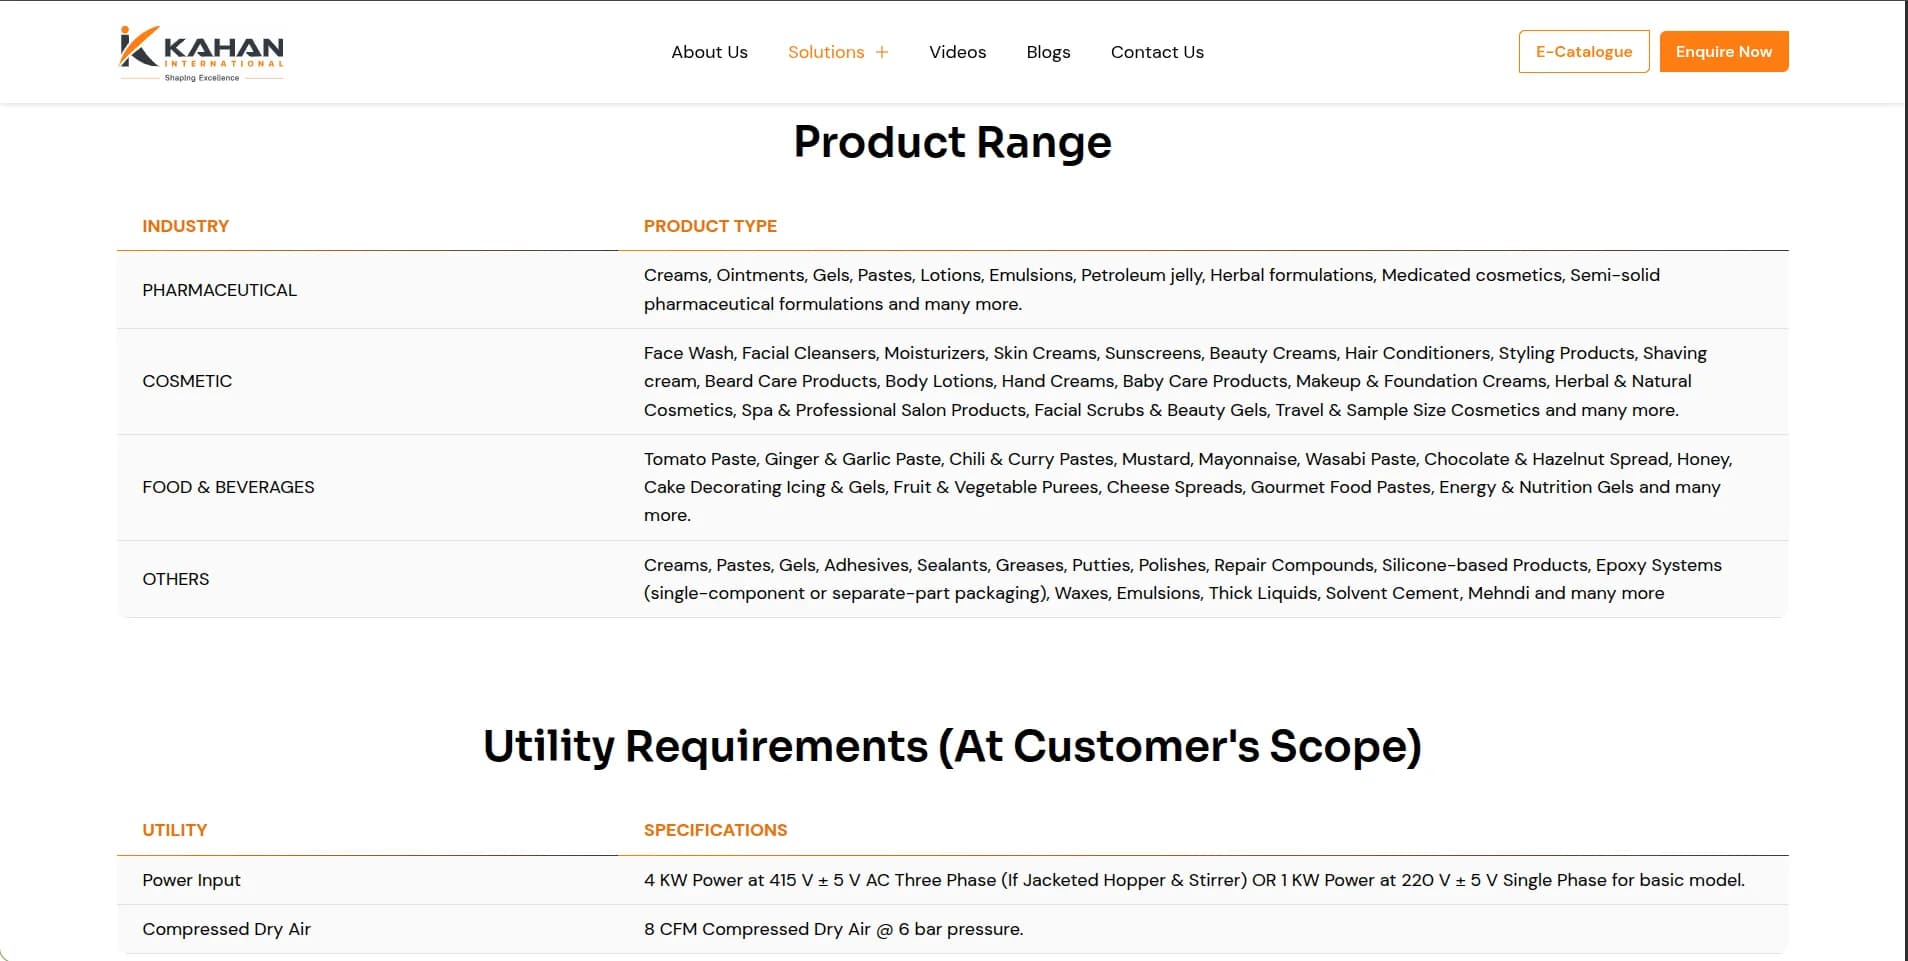Click the text starting 'Tomato Paste, Ginger & Garlic Paste'
The image size is (1908, 961).
(1188, 487)
